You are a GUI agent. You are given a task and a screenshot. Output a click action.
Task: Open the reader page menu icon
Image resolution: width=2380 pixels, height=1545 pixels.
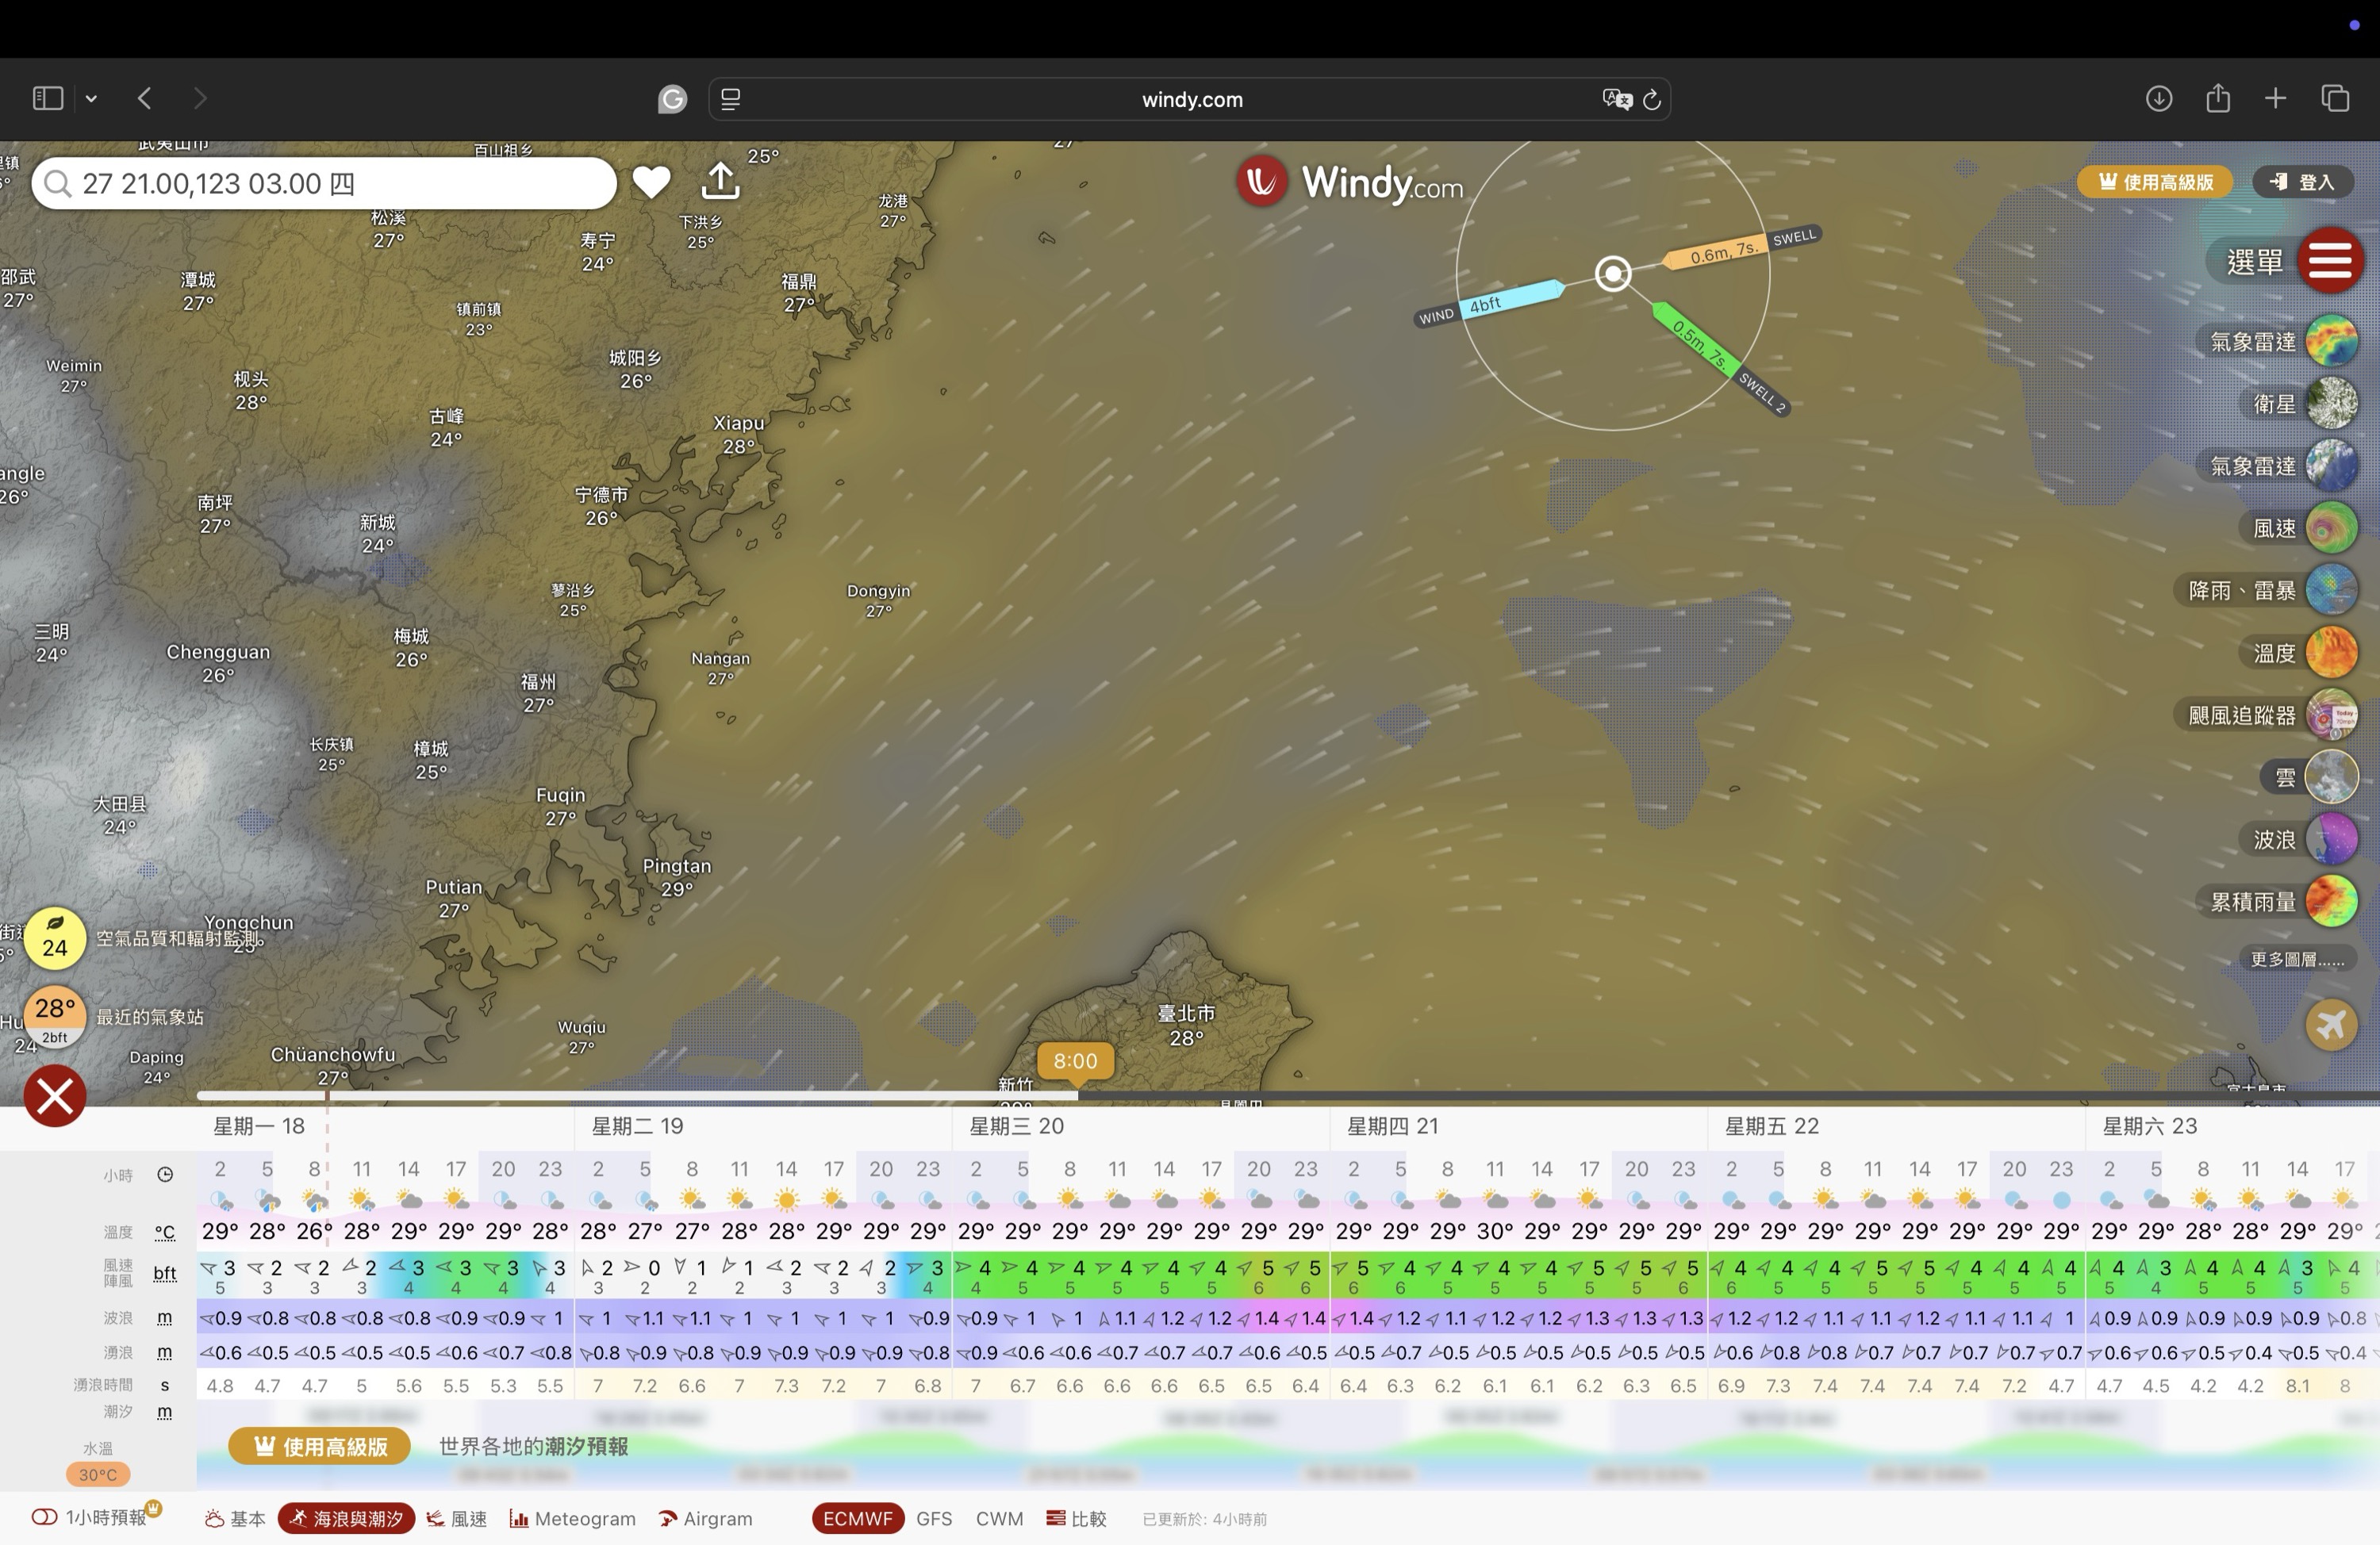[730, 99]
